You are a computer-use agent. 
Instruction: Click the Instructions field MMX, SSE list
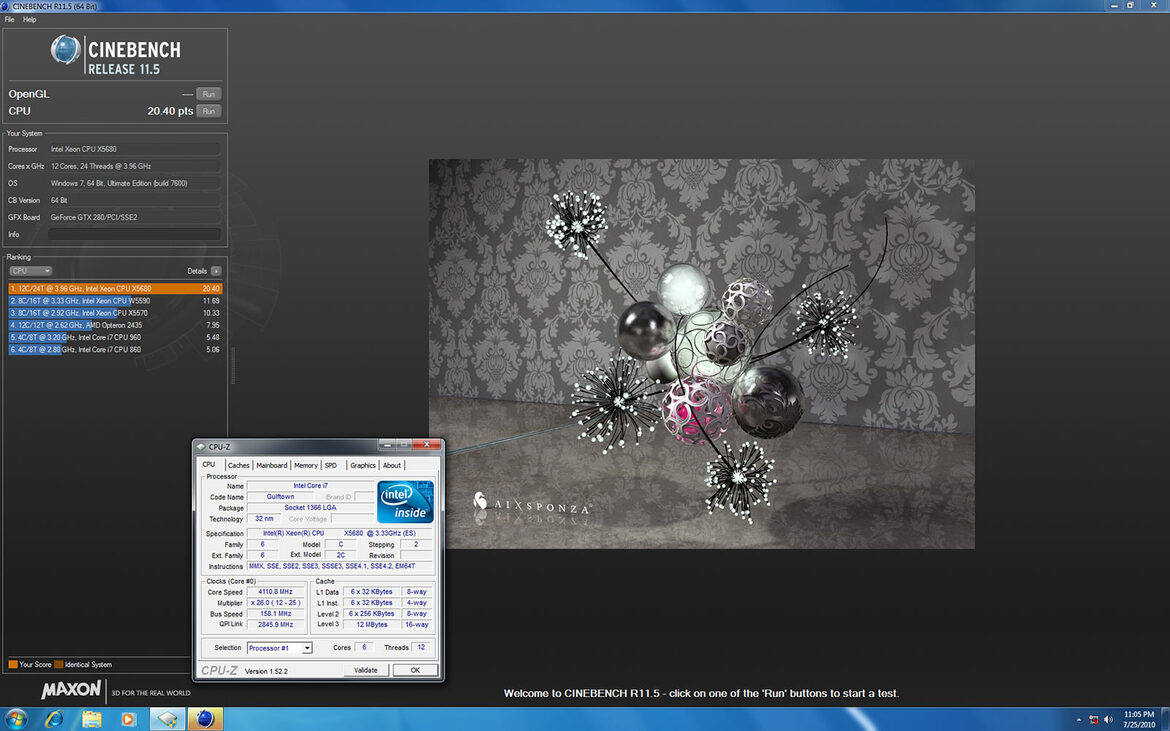coord(340,566)
